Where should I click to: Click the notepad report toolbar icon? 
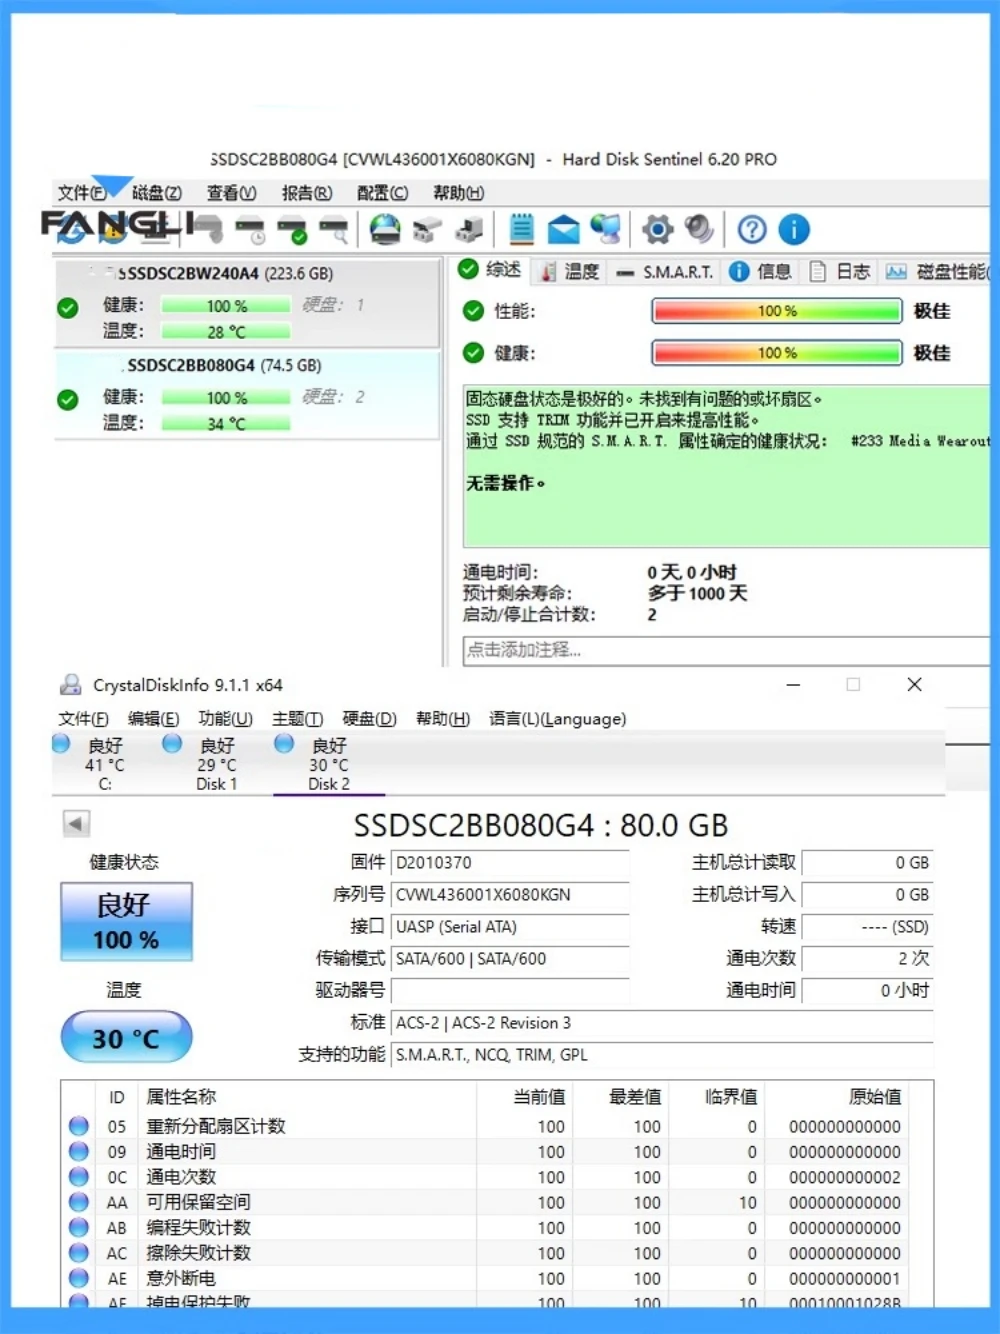coord(521,230)
